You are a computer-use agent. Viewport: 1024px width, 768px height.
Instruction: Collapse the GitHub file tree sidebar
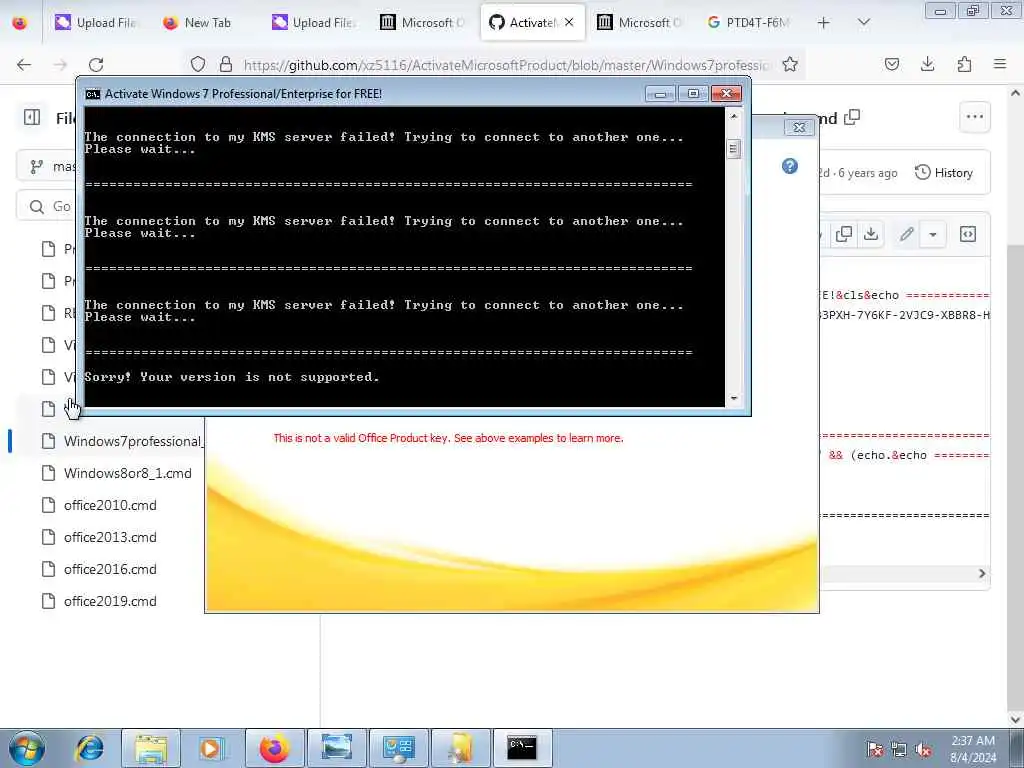[x=32, y=118]
